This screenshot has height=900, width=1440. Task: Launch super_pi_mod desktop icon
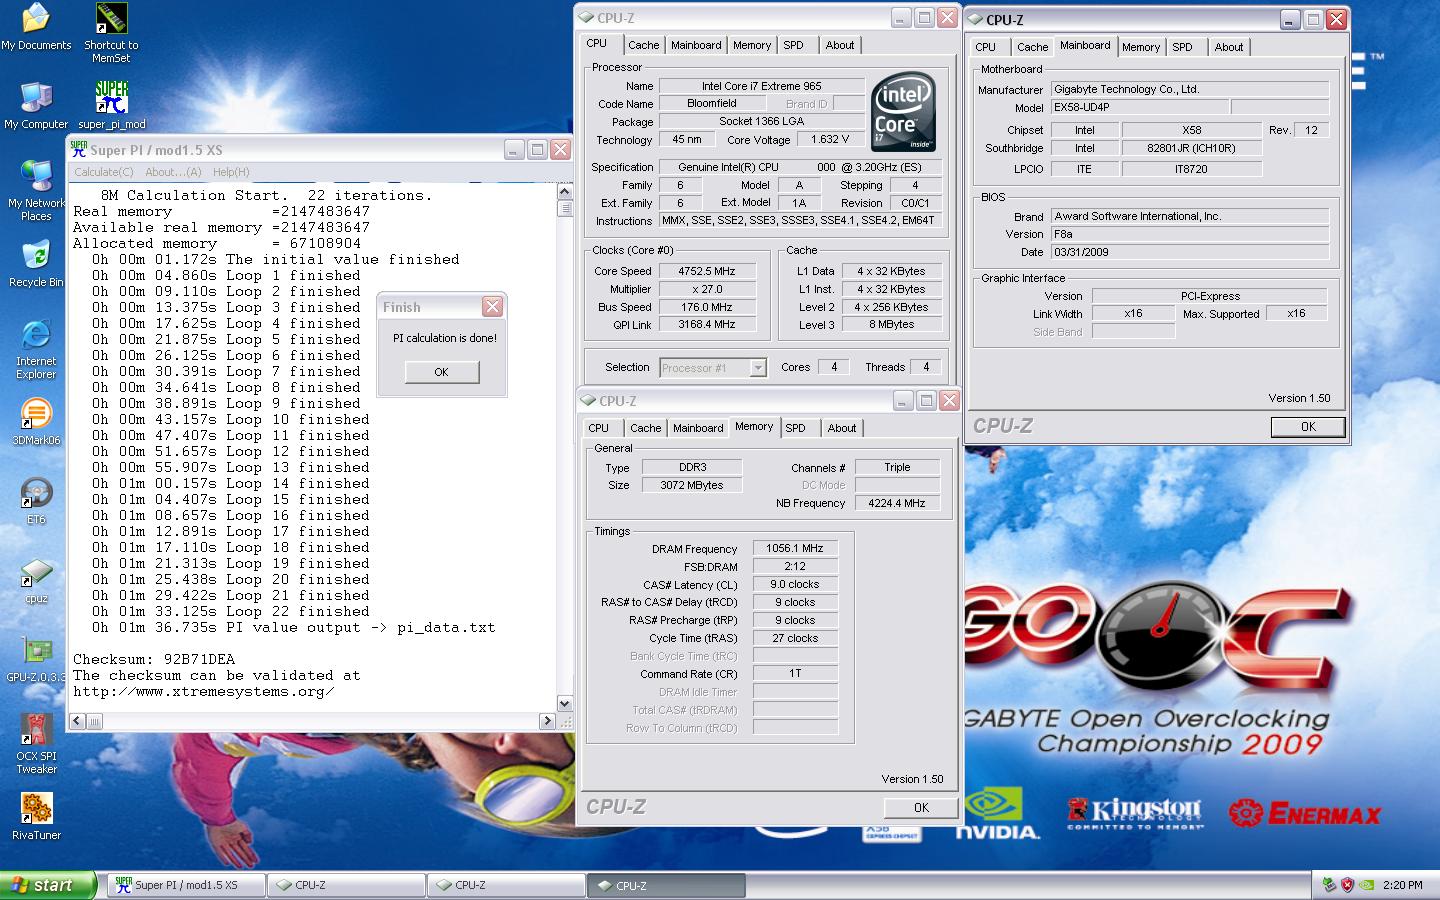(112, 105)
